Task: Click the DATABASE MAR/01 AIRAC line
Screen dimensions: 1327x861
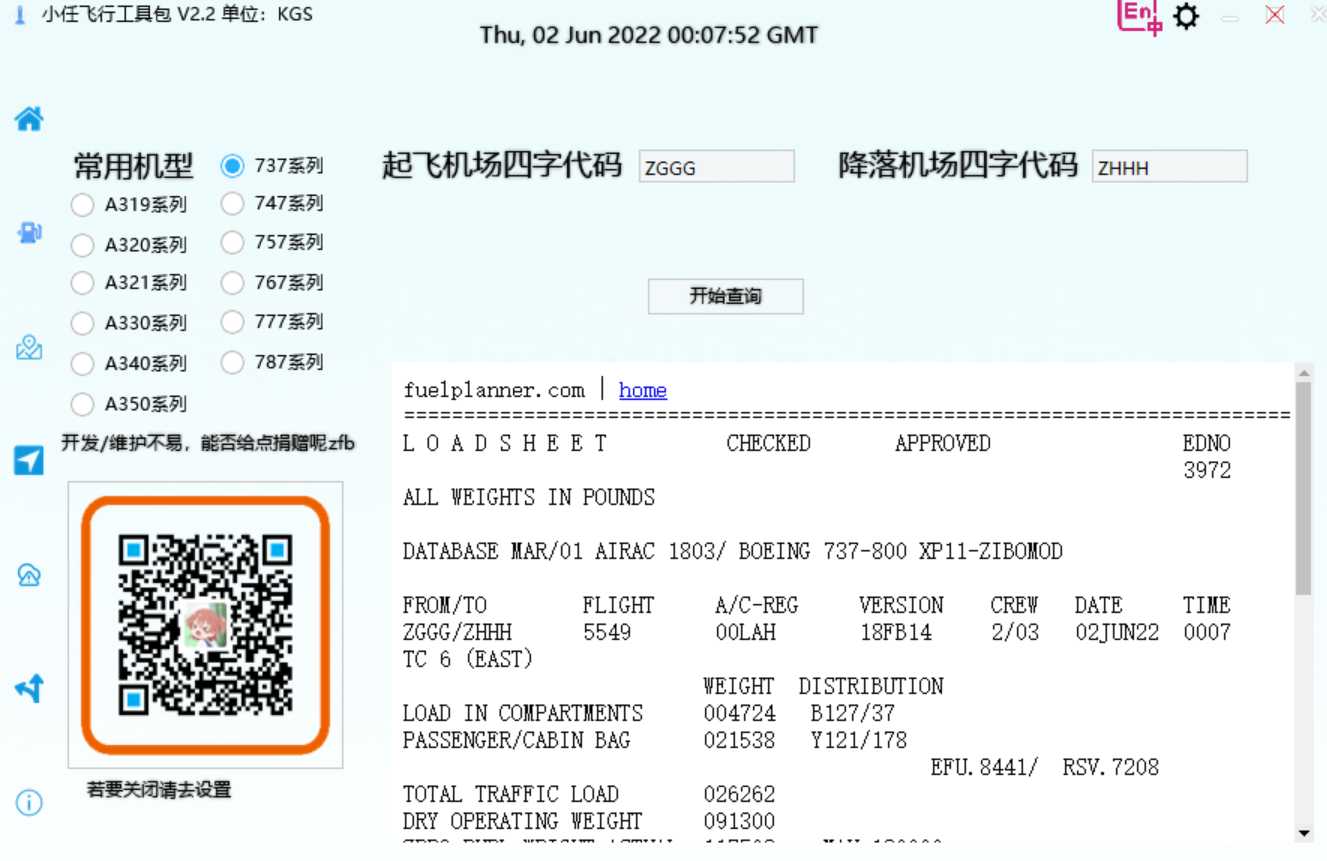Action: (x=733, y=552)
